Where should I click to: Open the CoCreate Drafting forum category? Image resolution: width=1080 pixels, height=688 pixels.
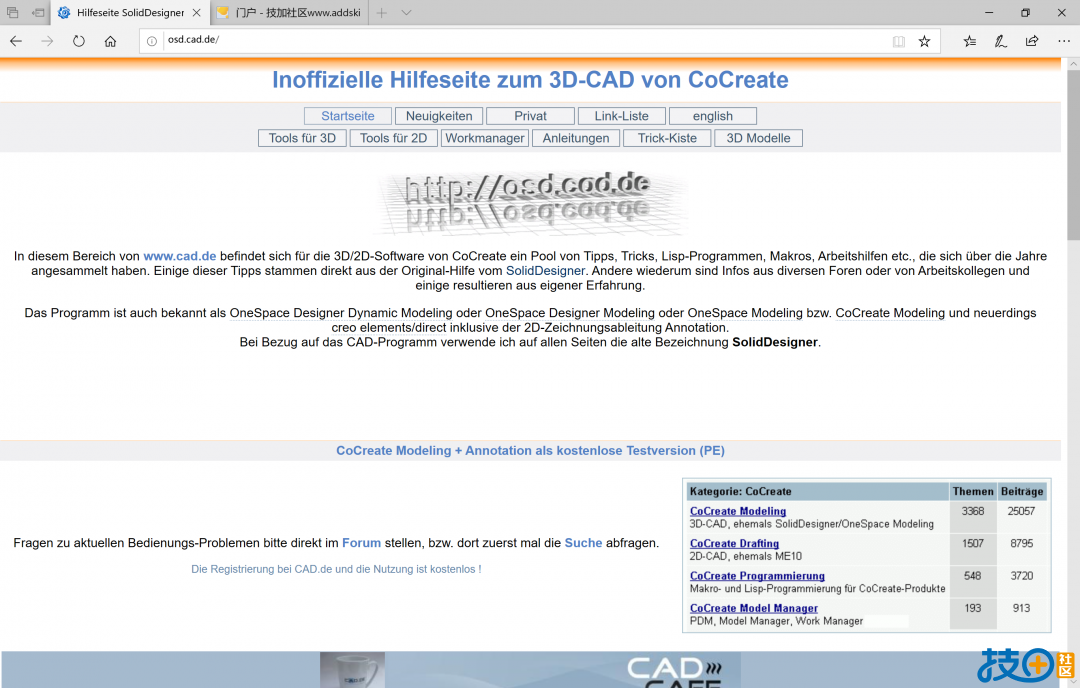tap(734, 543)
